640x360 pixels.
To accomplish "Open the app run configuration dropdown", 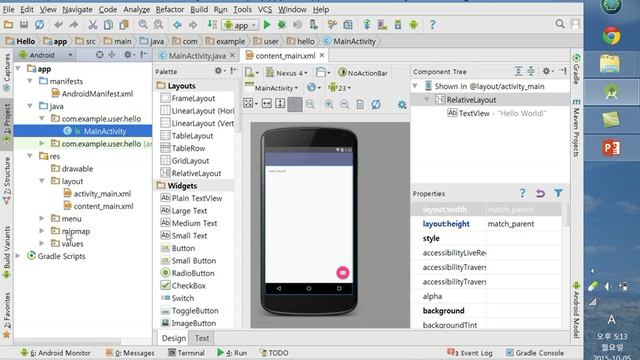I will [240, 25].
